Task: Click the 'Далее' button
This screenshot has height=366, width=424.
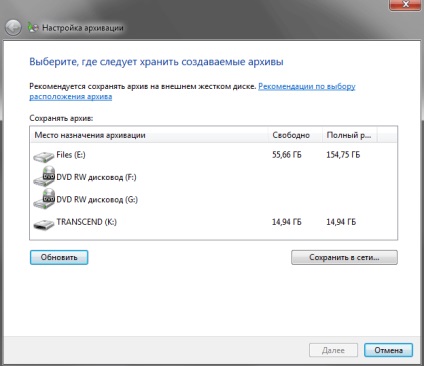Action: coord(333,350)
